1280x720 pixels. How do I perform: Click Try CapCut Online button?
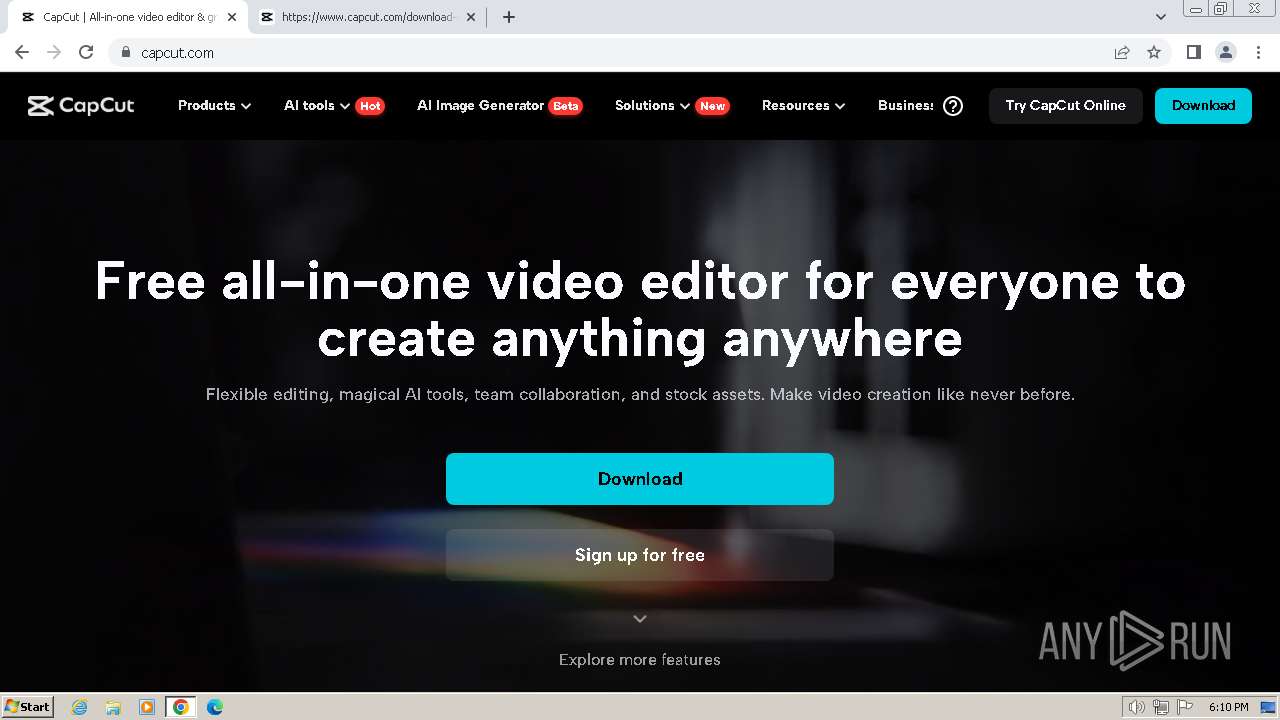click(x=1066, y=106)
